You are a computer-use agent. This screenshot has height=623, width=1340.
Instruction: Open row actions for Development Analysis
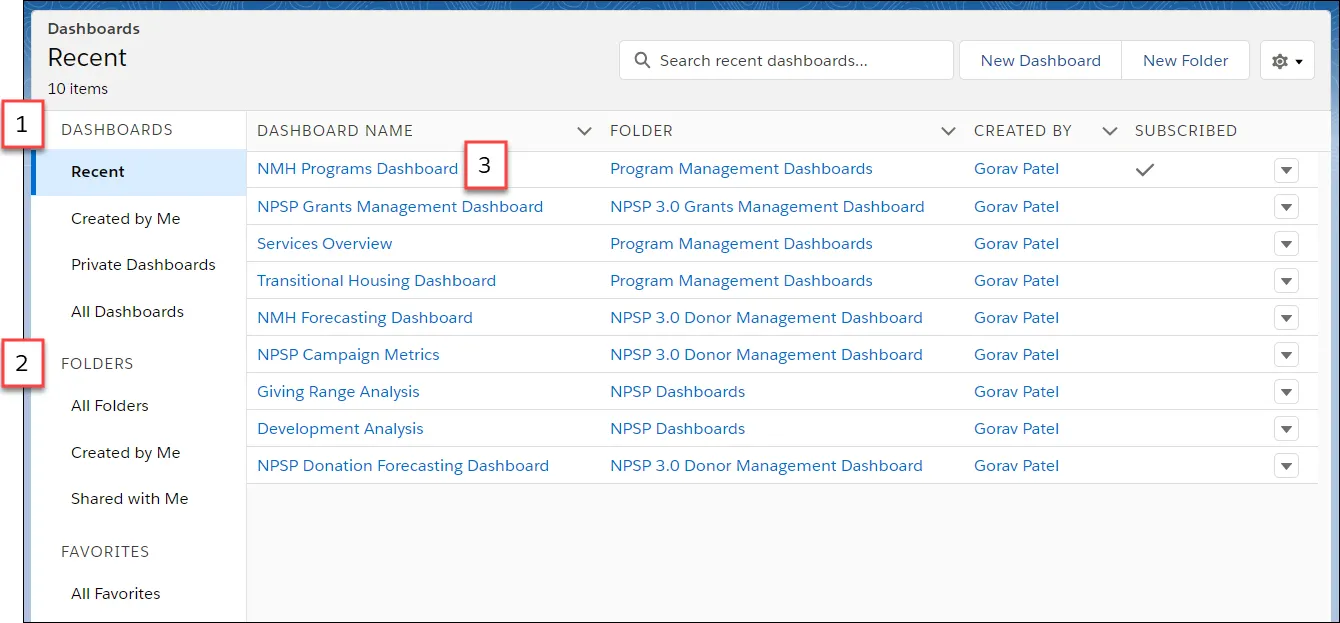coord(1287,429)
